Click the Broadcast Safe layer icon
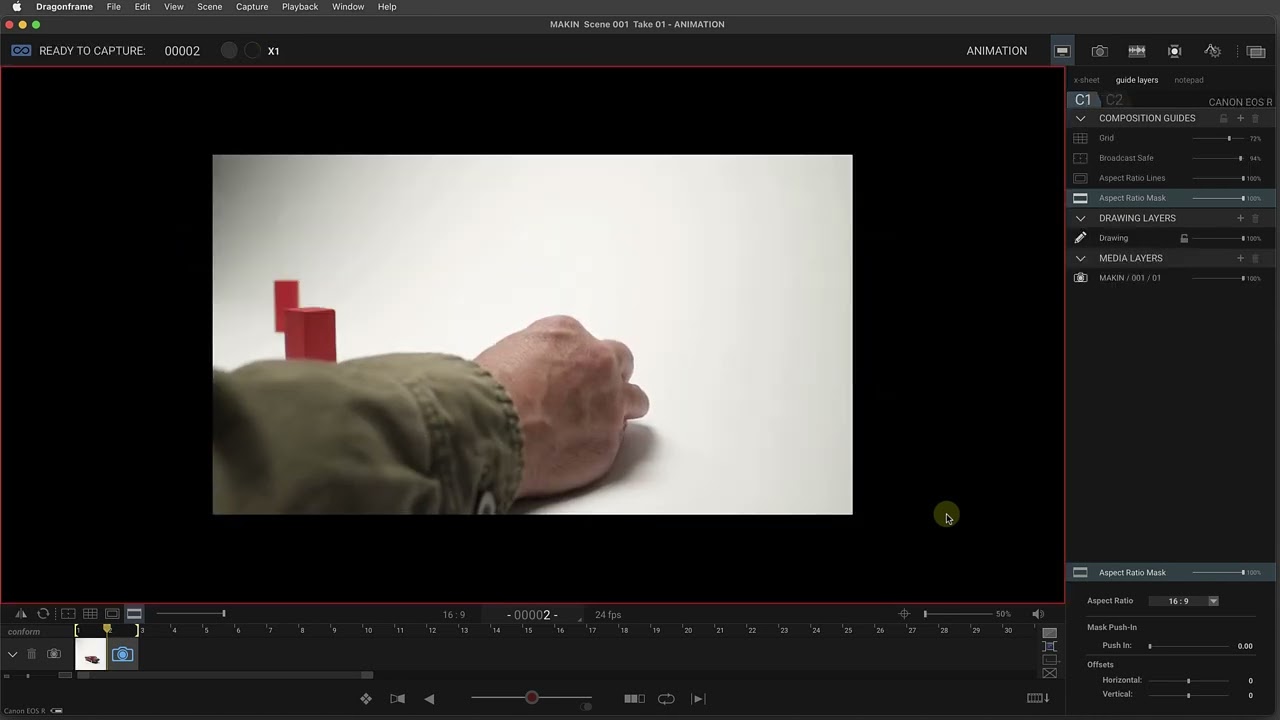Viewport: 1280px width, 720px height. coord(1080,158)
